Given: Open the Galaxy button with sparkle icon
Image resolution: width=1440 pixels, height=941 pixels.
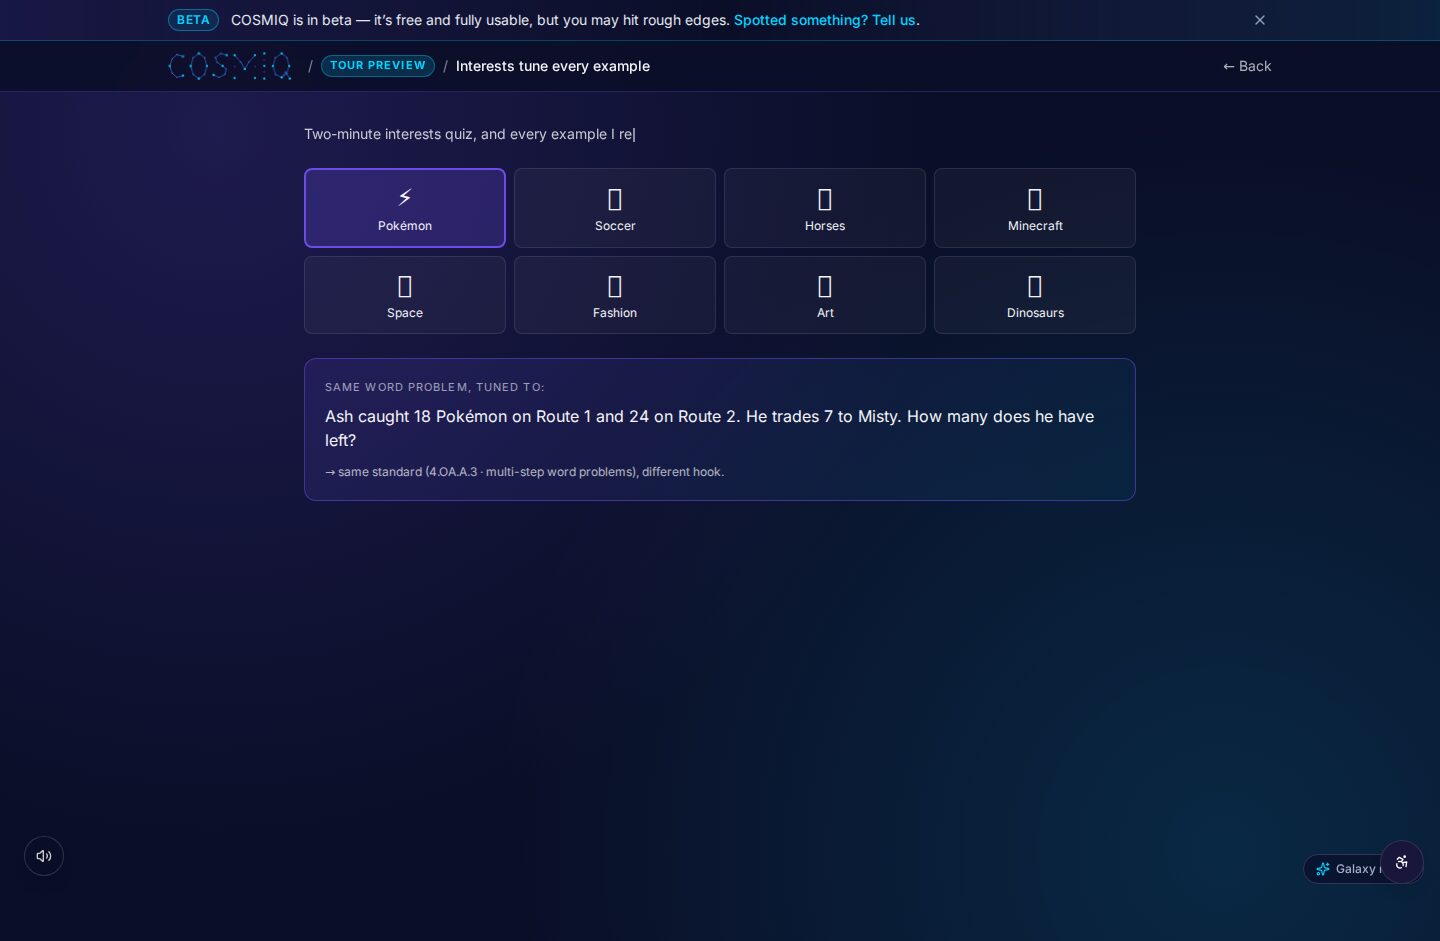Looking at the screenshot, I should pyautogui.click(x=1343, y=869).
